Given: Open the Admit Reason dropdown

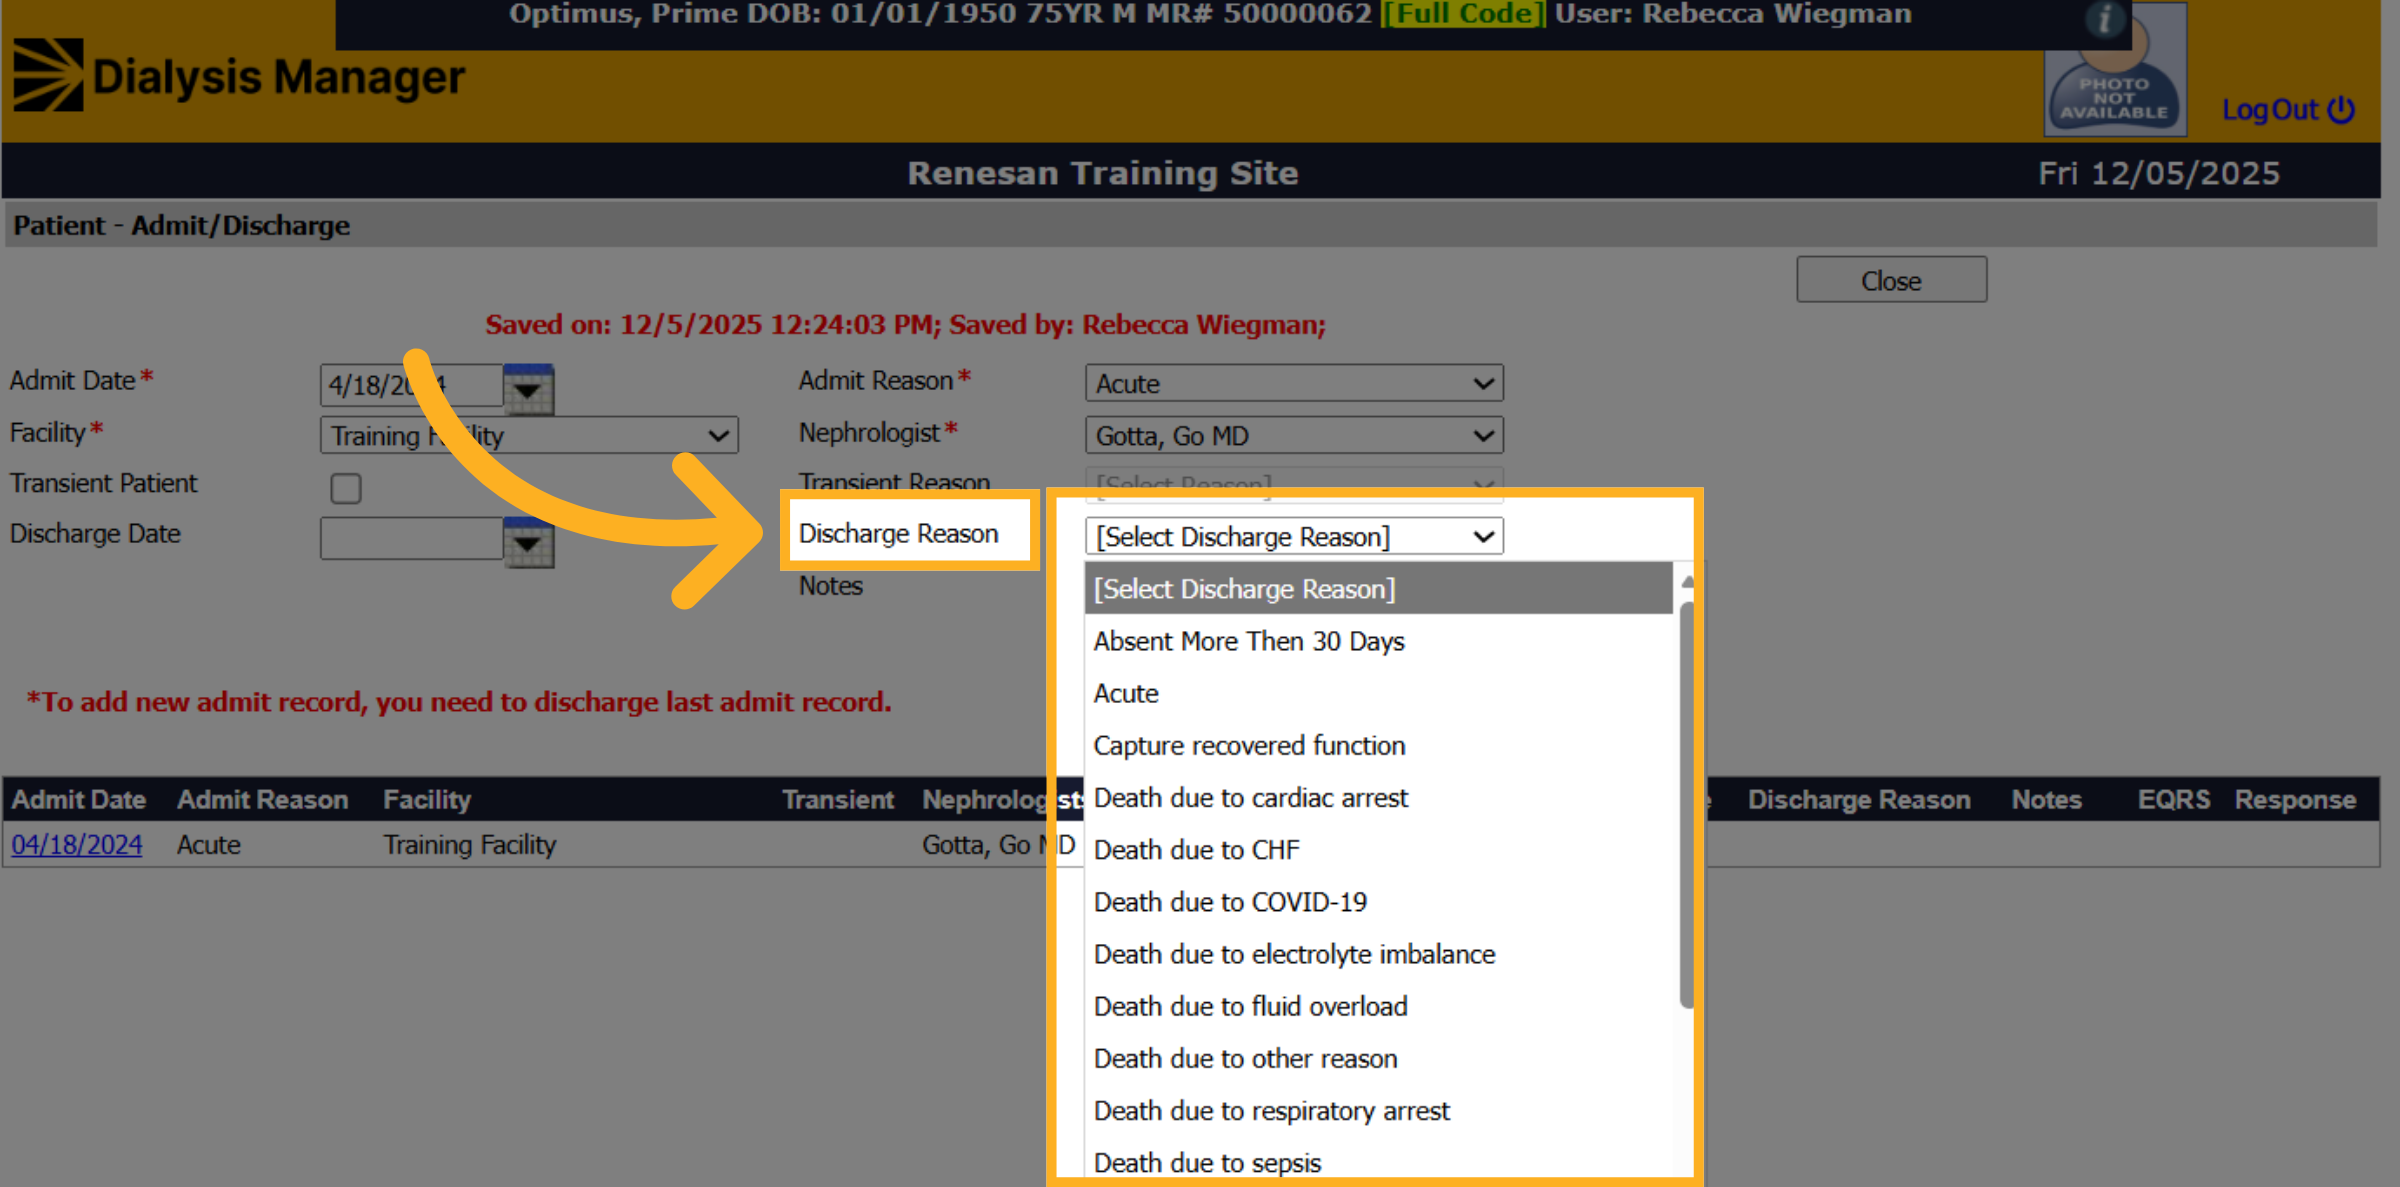Looking at the screenshot, I should [x=1294, y=383].
